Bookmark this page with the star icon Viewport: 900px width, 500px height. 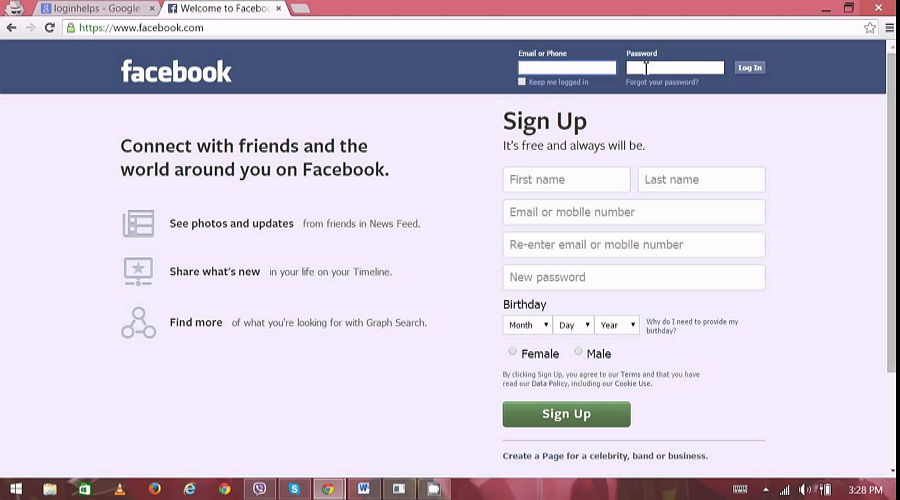click(870, 28)
